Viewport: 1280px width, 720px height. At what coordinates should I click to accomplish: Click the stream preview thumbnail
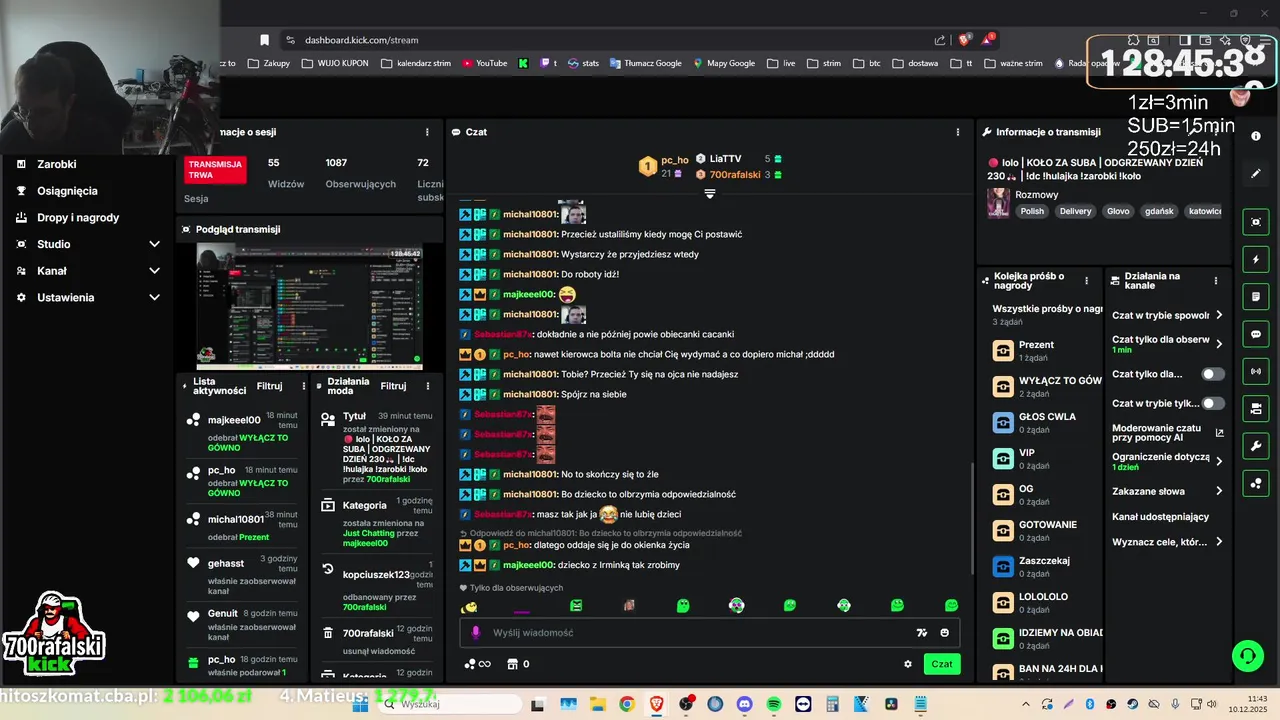(x=309, y=307)
